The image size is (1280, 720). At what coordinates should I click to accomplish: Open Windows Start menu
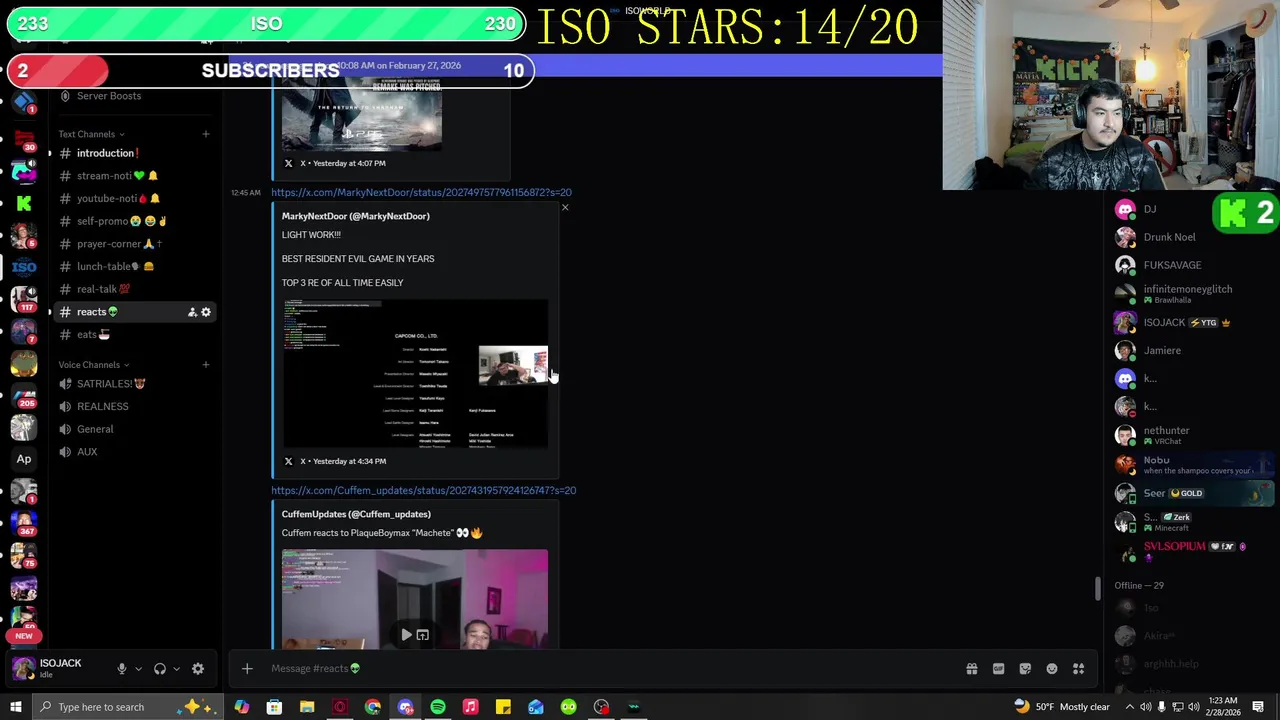click(15, 707)
